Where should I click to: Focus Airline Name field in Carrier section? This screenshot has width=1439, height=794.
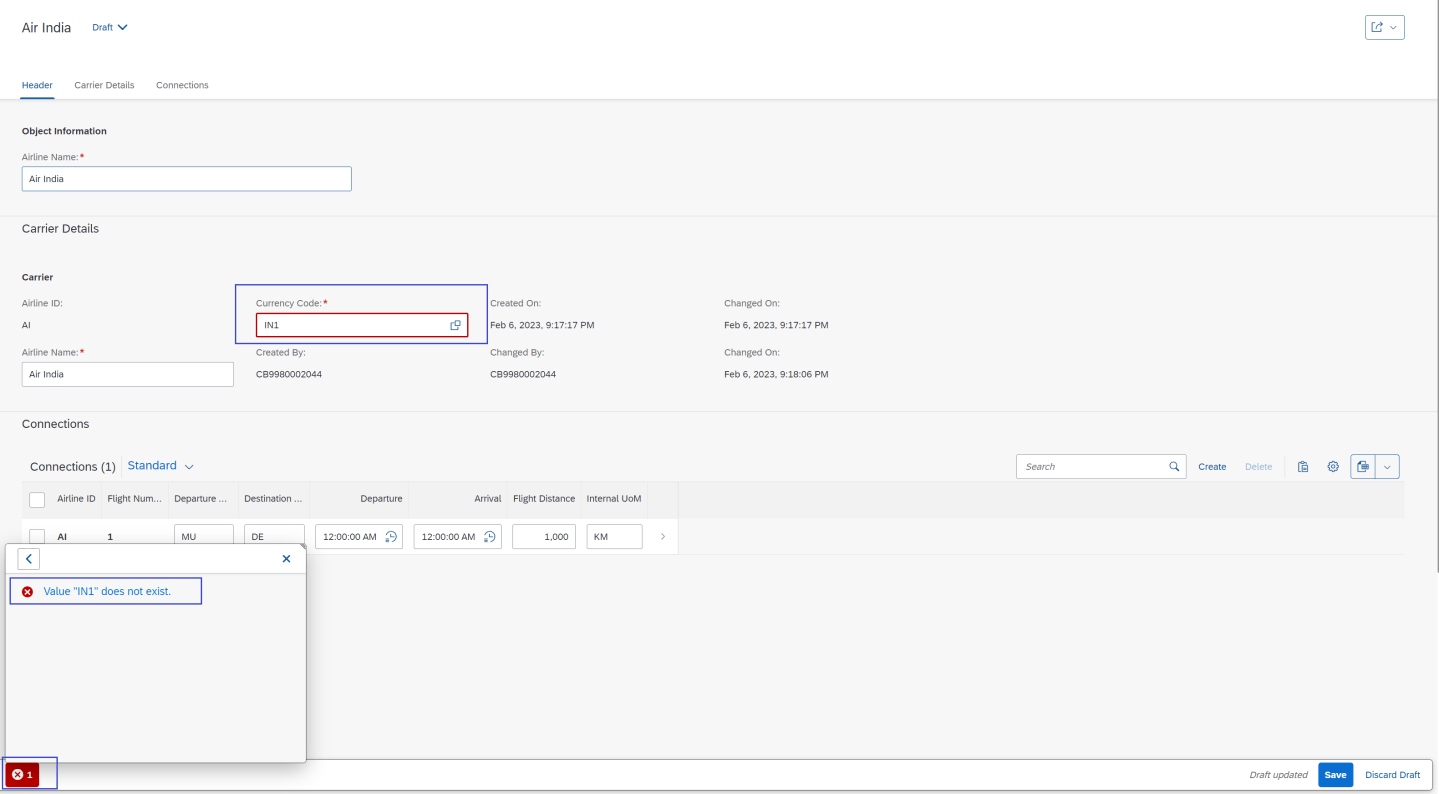pos(128,374)
